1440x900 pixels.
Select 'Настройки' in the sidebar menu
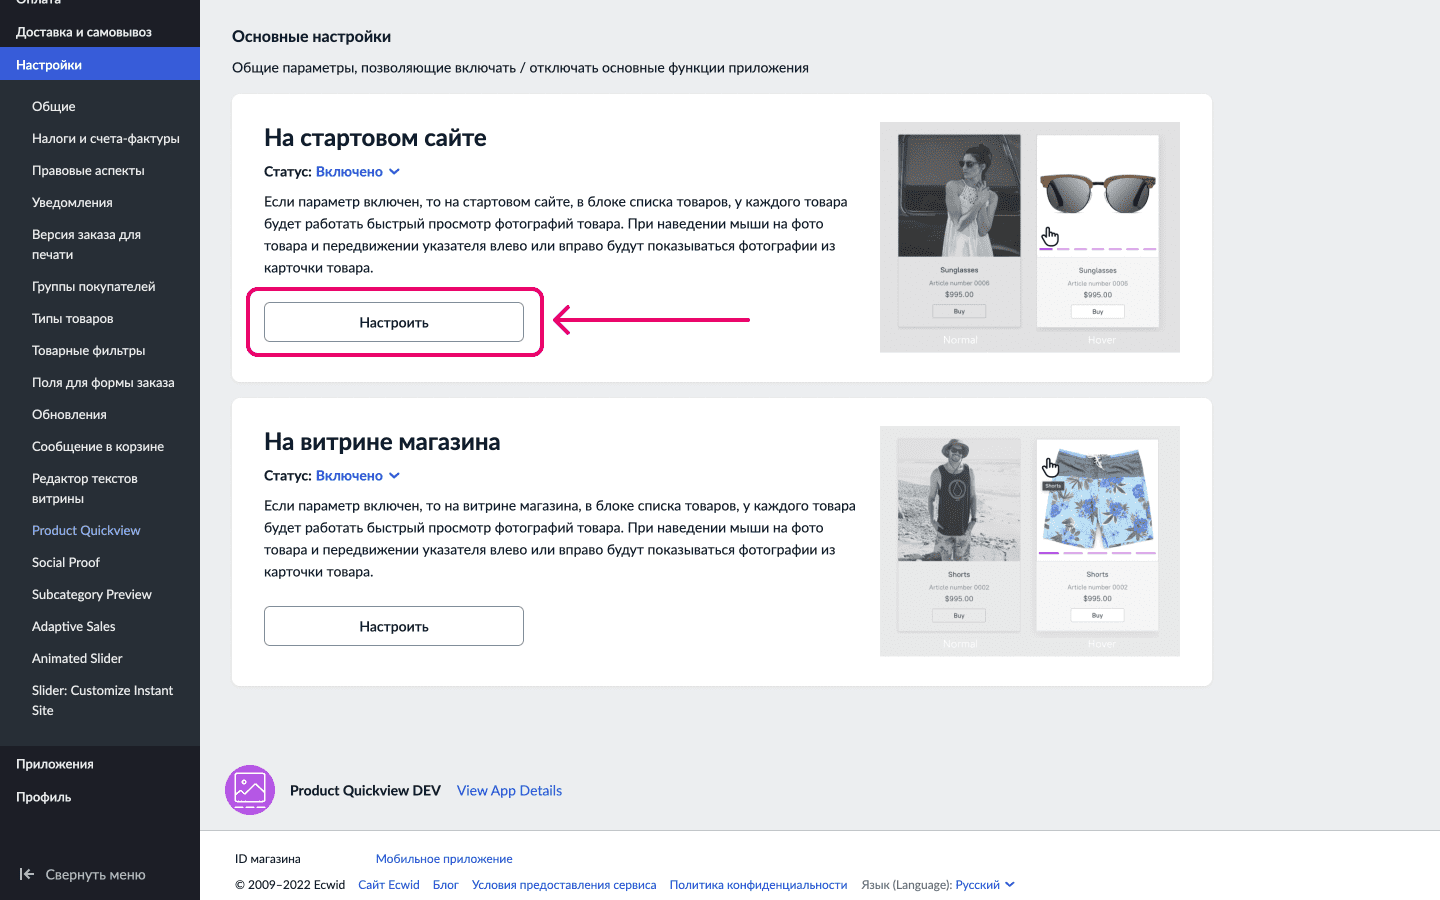(x=49, y=65)
